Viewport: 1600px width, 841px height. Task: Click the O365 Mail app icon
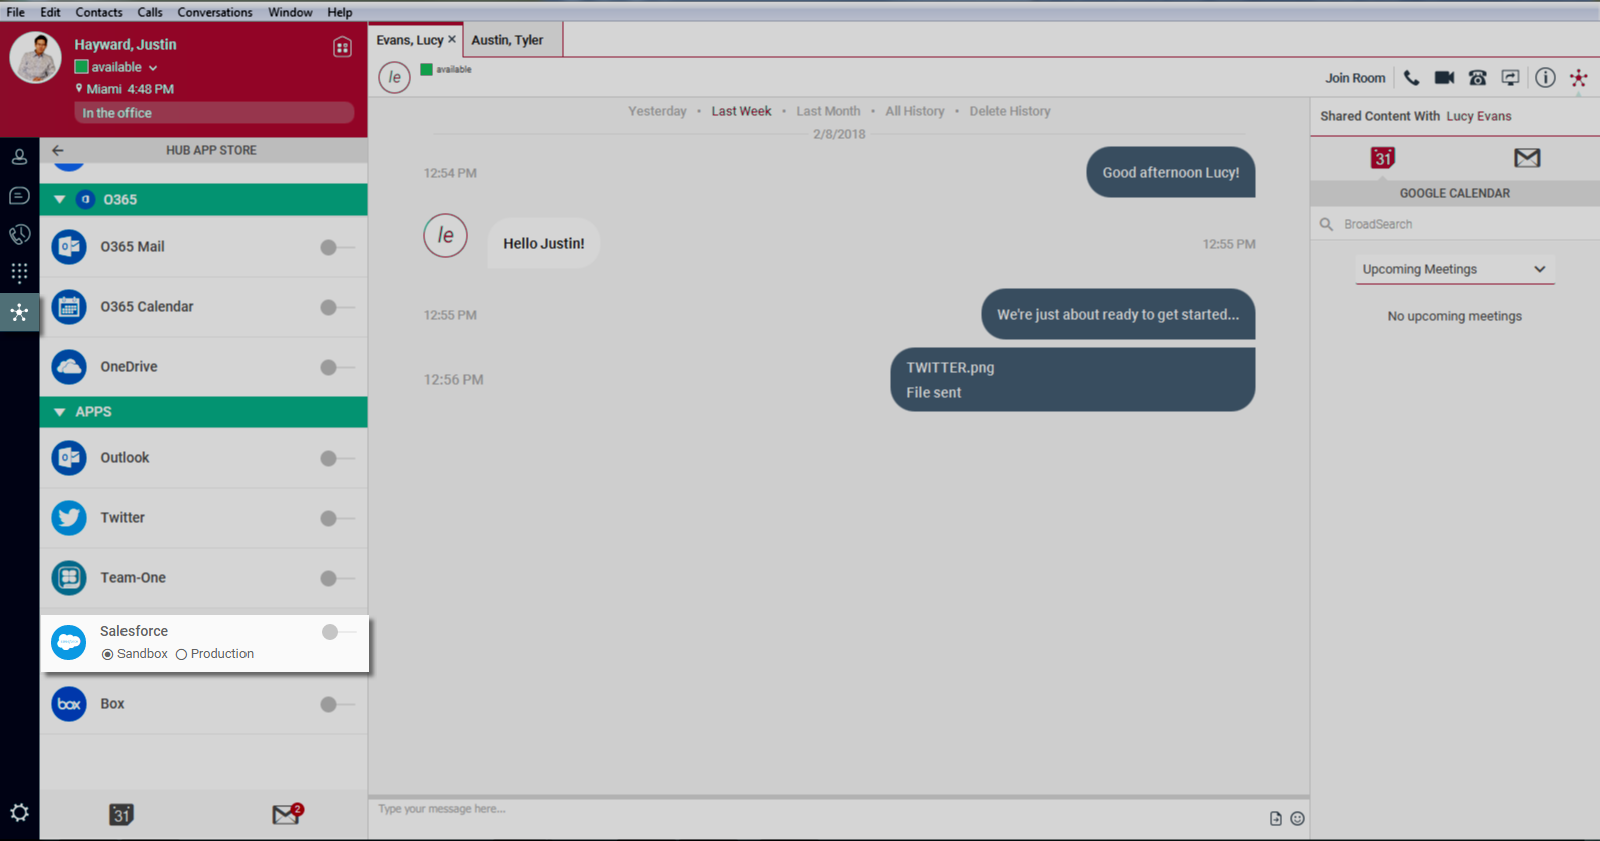click(x=69, y=246)
